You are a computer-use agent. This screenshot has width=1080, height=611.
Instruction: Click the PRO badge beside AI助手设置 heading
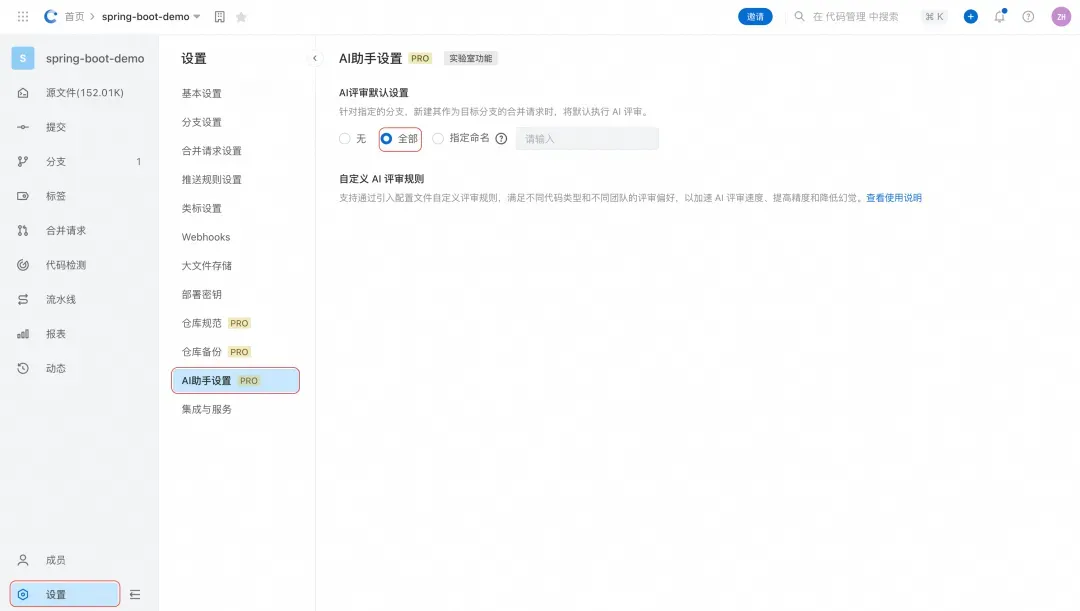pyautogui.click(x=420, y=59)
